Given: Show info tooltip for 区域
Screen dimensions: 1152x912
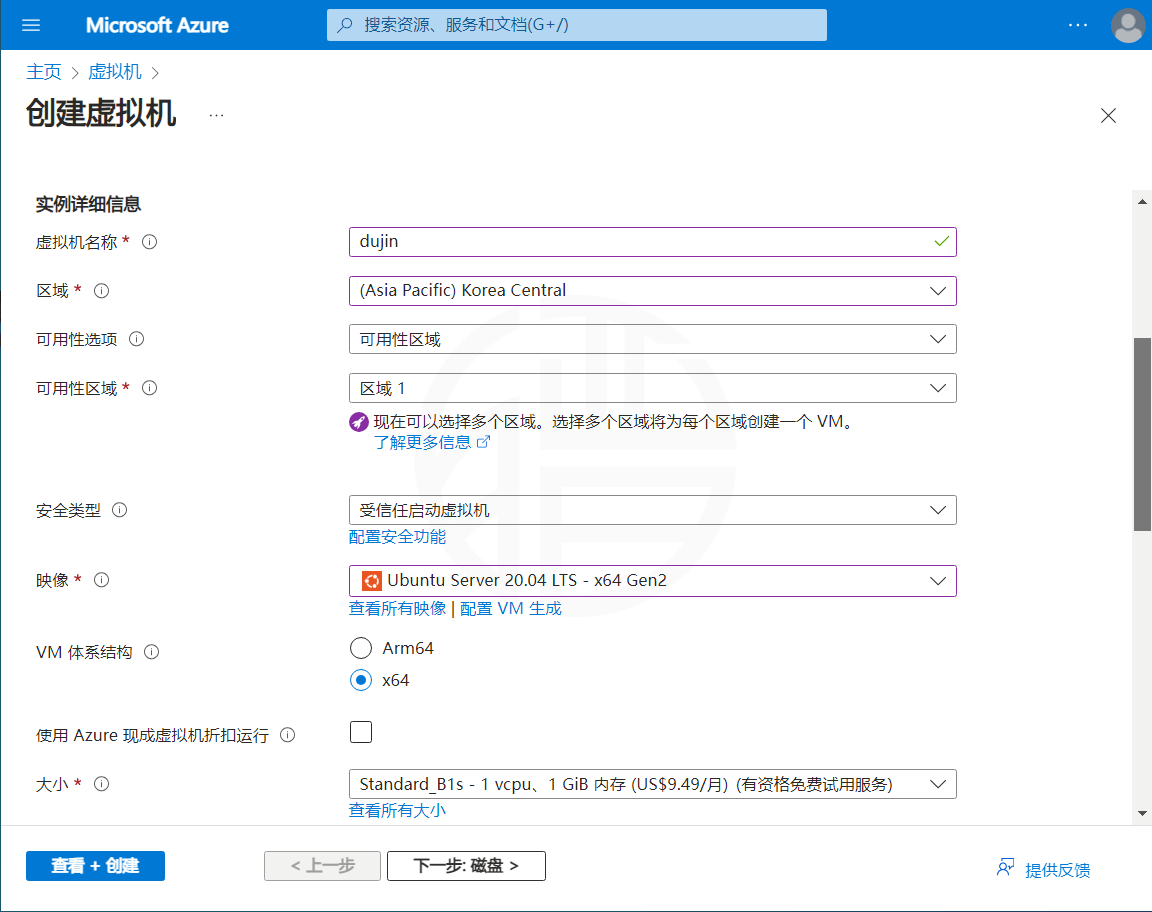Looking at the screenshot, I should click(x=101, y=291).
